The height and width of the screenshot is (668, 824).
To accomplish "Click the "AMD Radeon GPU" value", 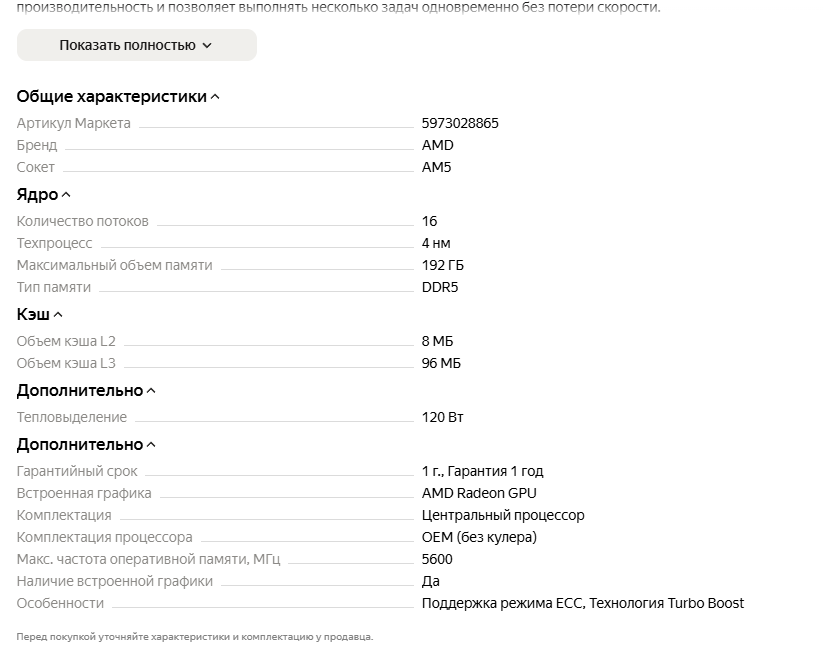I will click(479, 493).
